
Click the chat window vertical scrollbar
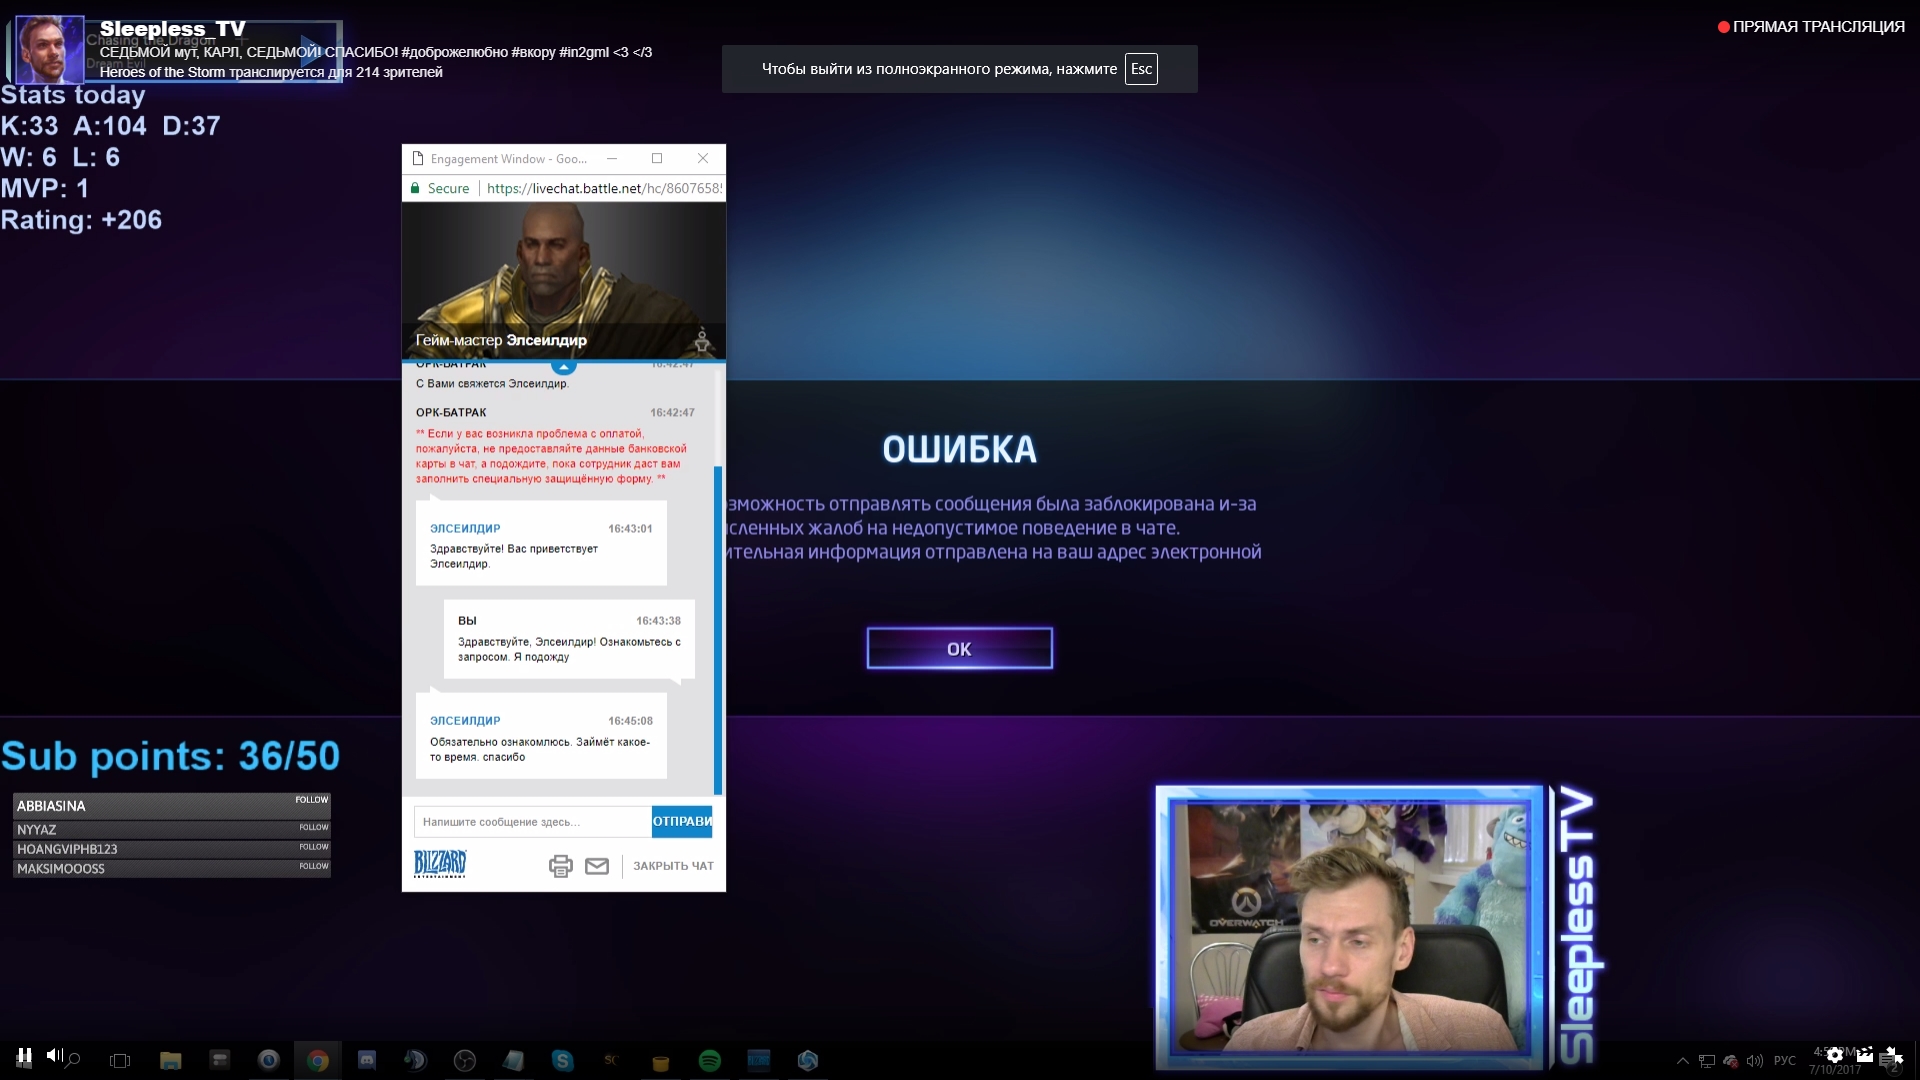(718, 630)
